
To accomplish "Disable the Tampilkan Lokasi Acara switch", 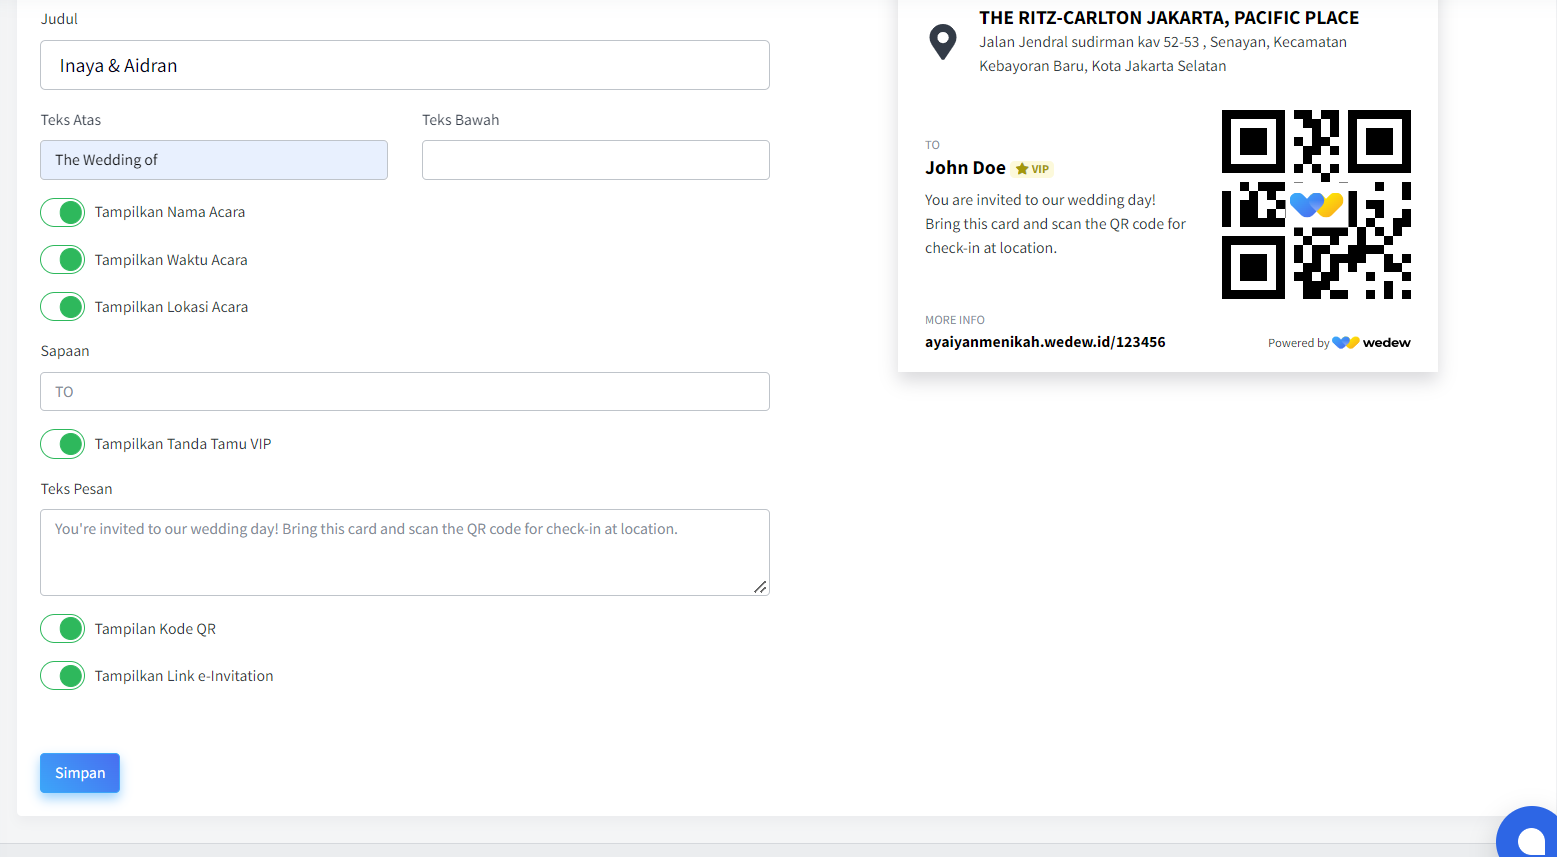I will (x=62, y=307).
